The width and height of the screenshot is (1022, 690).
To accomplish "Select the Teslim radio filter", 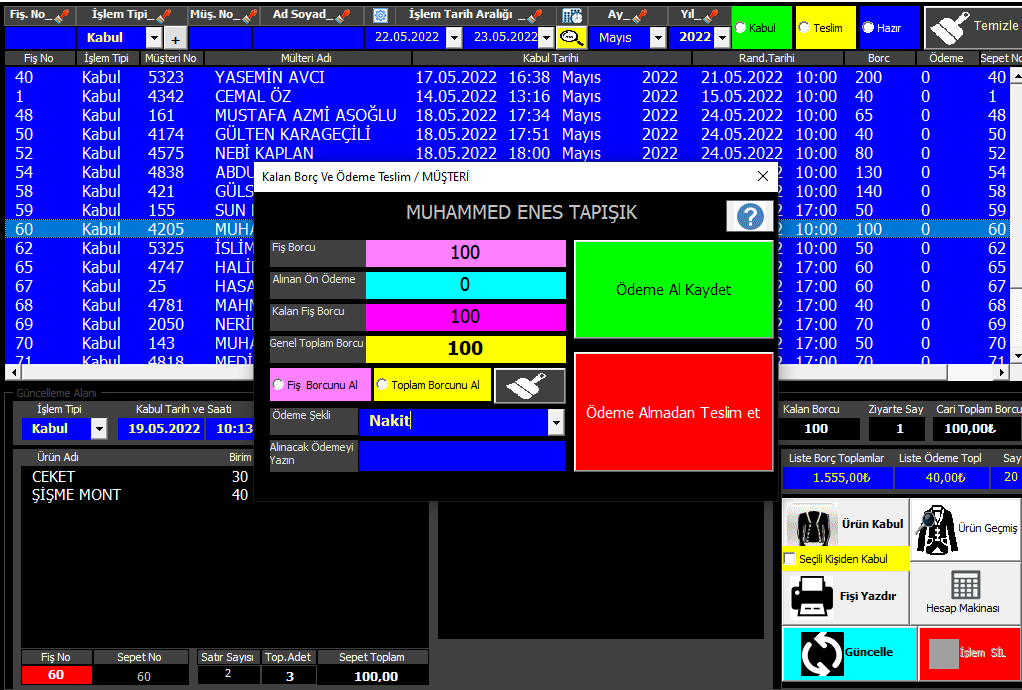I will [x=805, y=28].
